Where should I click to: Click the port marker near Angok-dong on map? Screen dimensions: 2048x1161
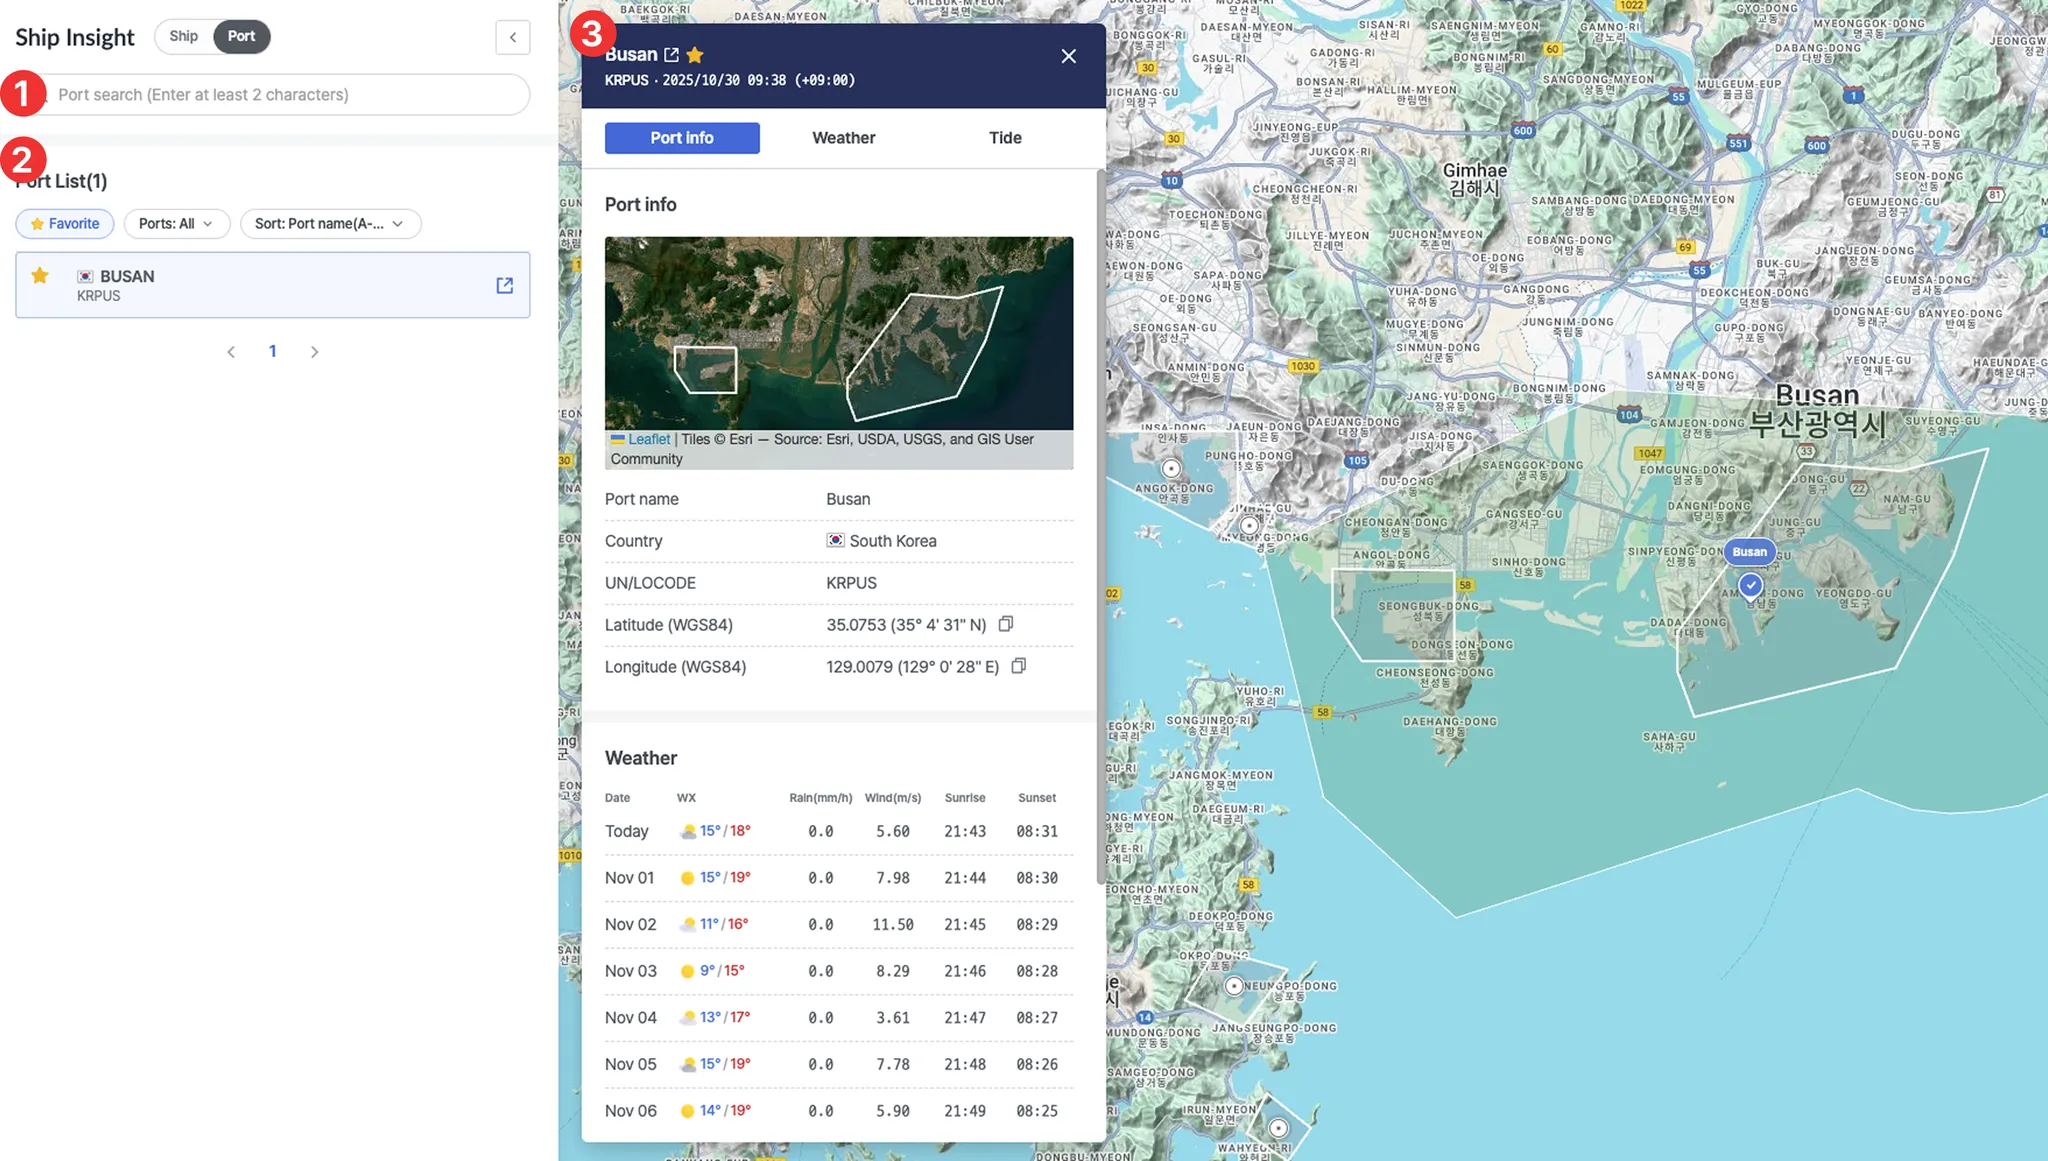coord(1171,468)
